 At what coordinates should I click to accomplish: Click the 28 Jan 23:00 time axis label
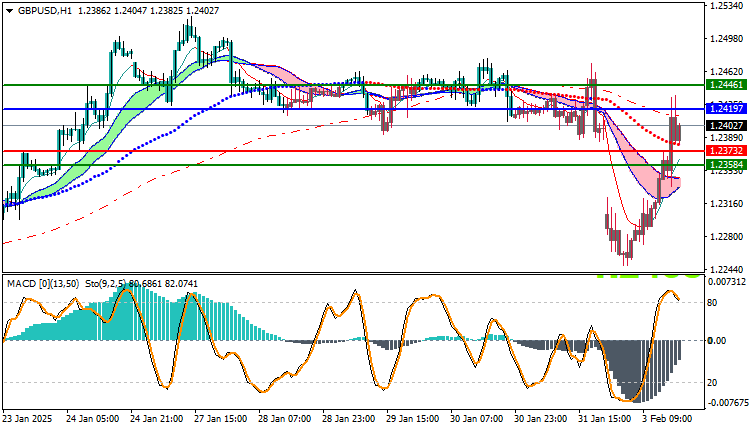[349, 419]
